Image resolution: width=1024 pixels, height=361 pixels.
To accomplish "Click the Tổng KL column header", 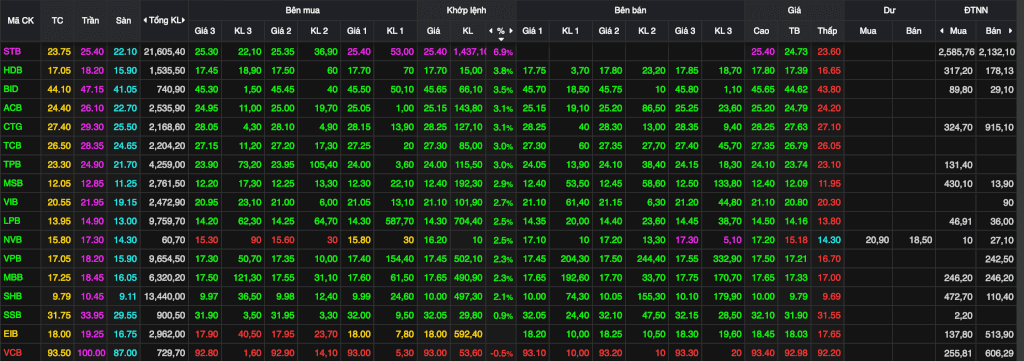I will point(165,20).
